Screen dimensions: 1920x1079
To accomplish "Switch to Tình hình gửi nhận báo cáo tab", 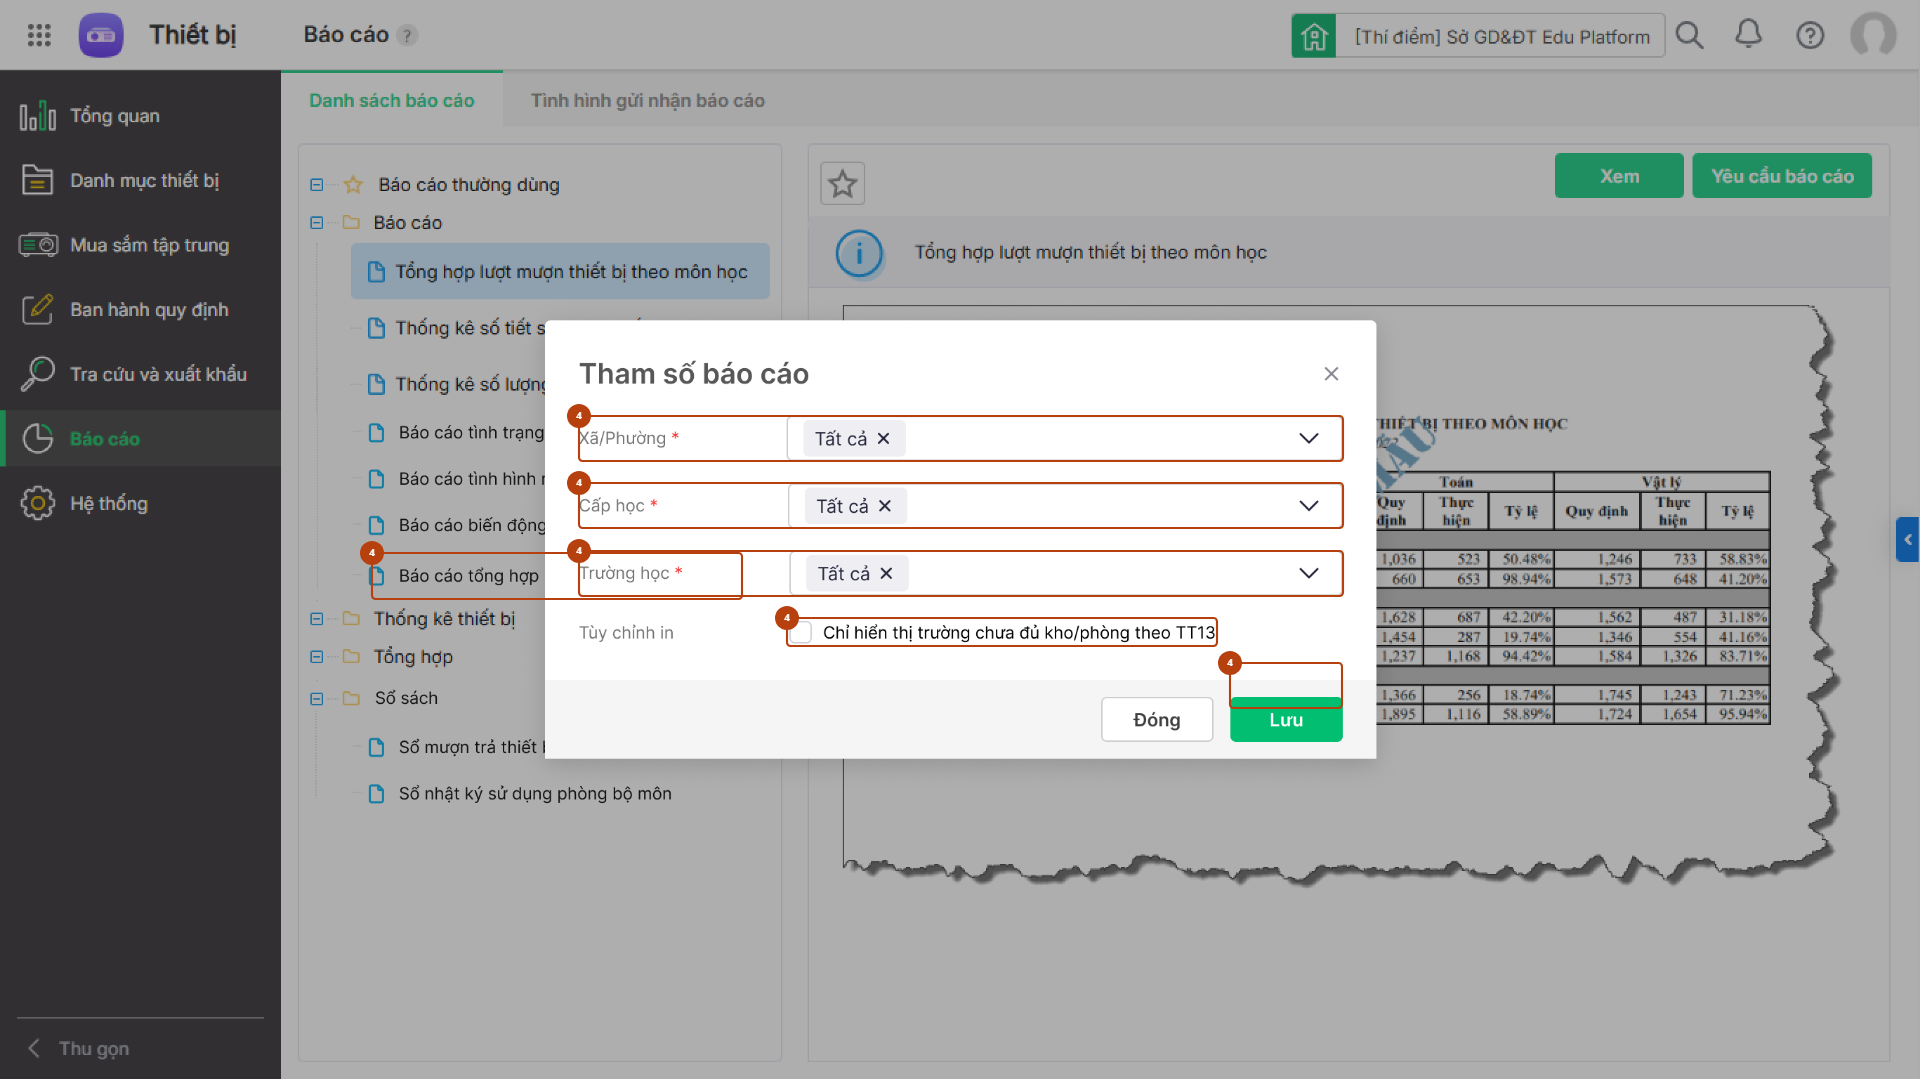I will pos(647,100).
